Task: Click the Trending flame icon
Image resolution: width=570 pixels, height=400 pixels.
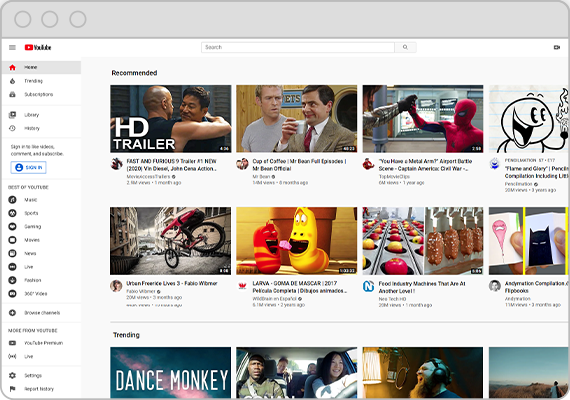Action: [12, 81]
